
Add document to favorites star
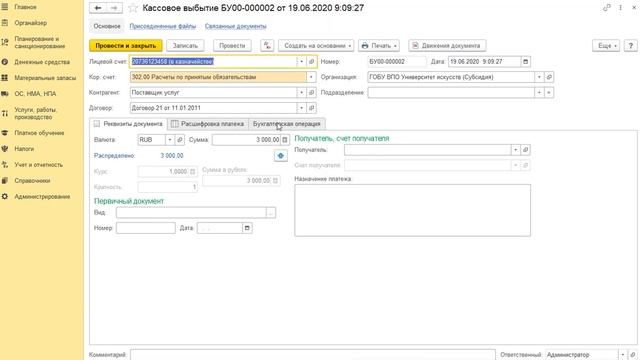coord(133,8)
